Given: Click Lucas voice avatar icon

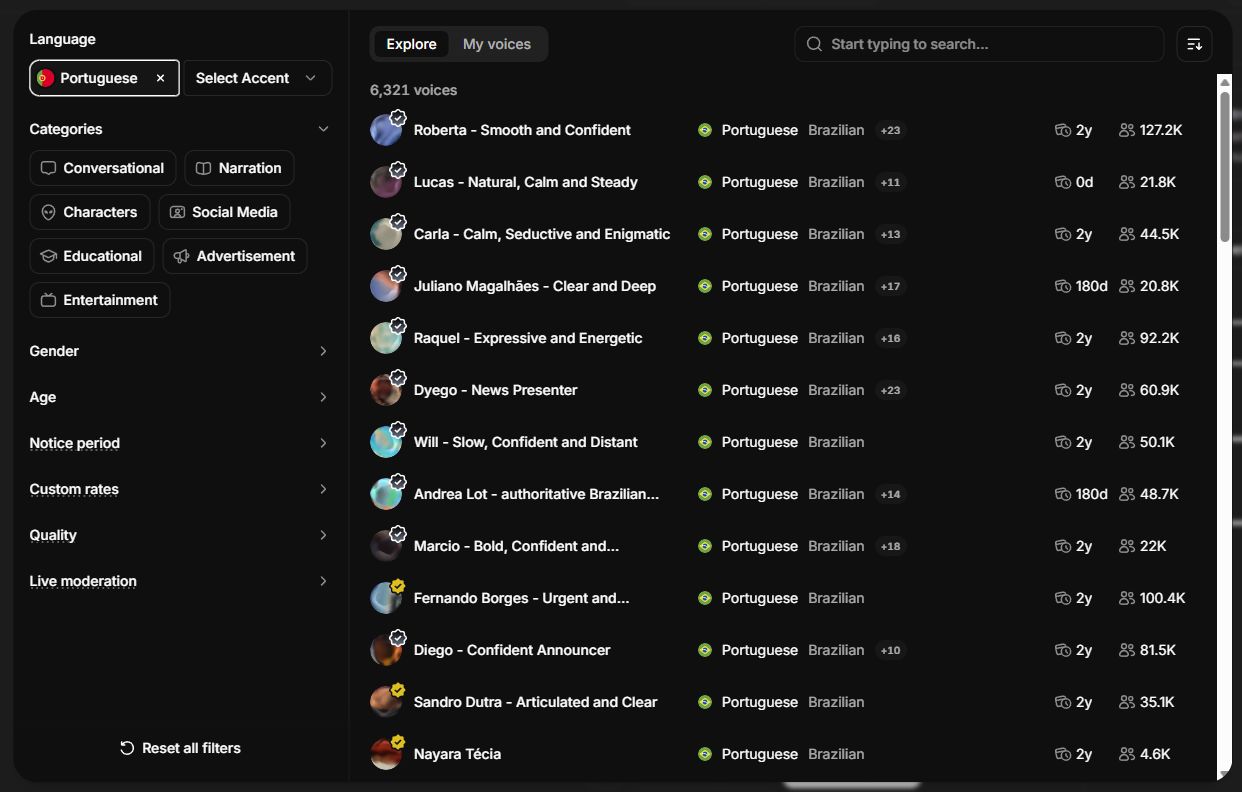Looking at the screenshot, I should coord(386,182).
